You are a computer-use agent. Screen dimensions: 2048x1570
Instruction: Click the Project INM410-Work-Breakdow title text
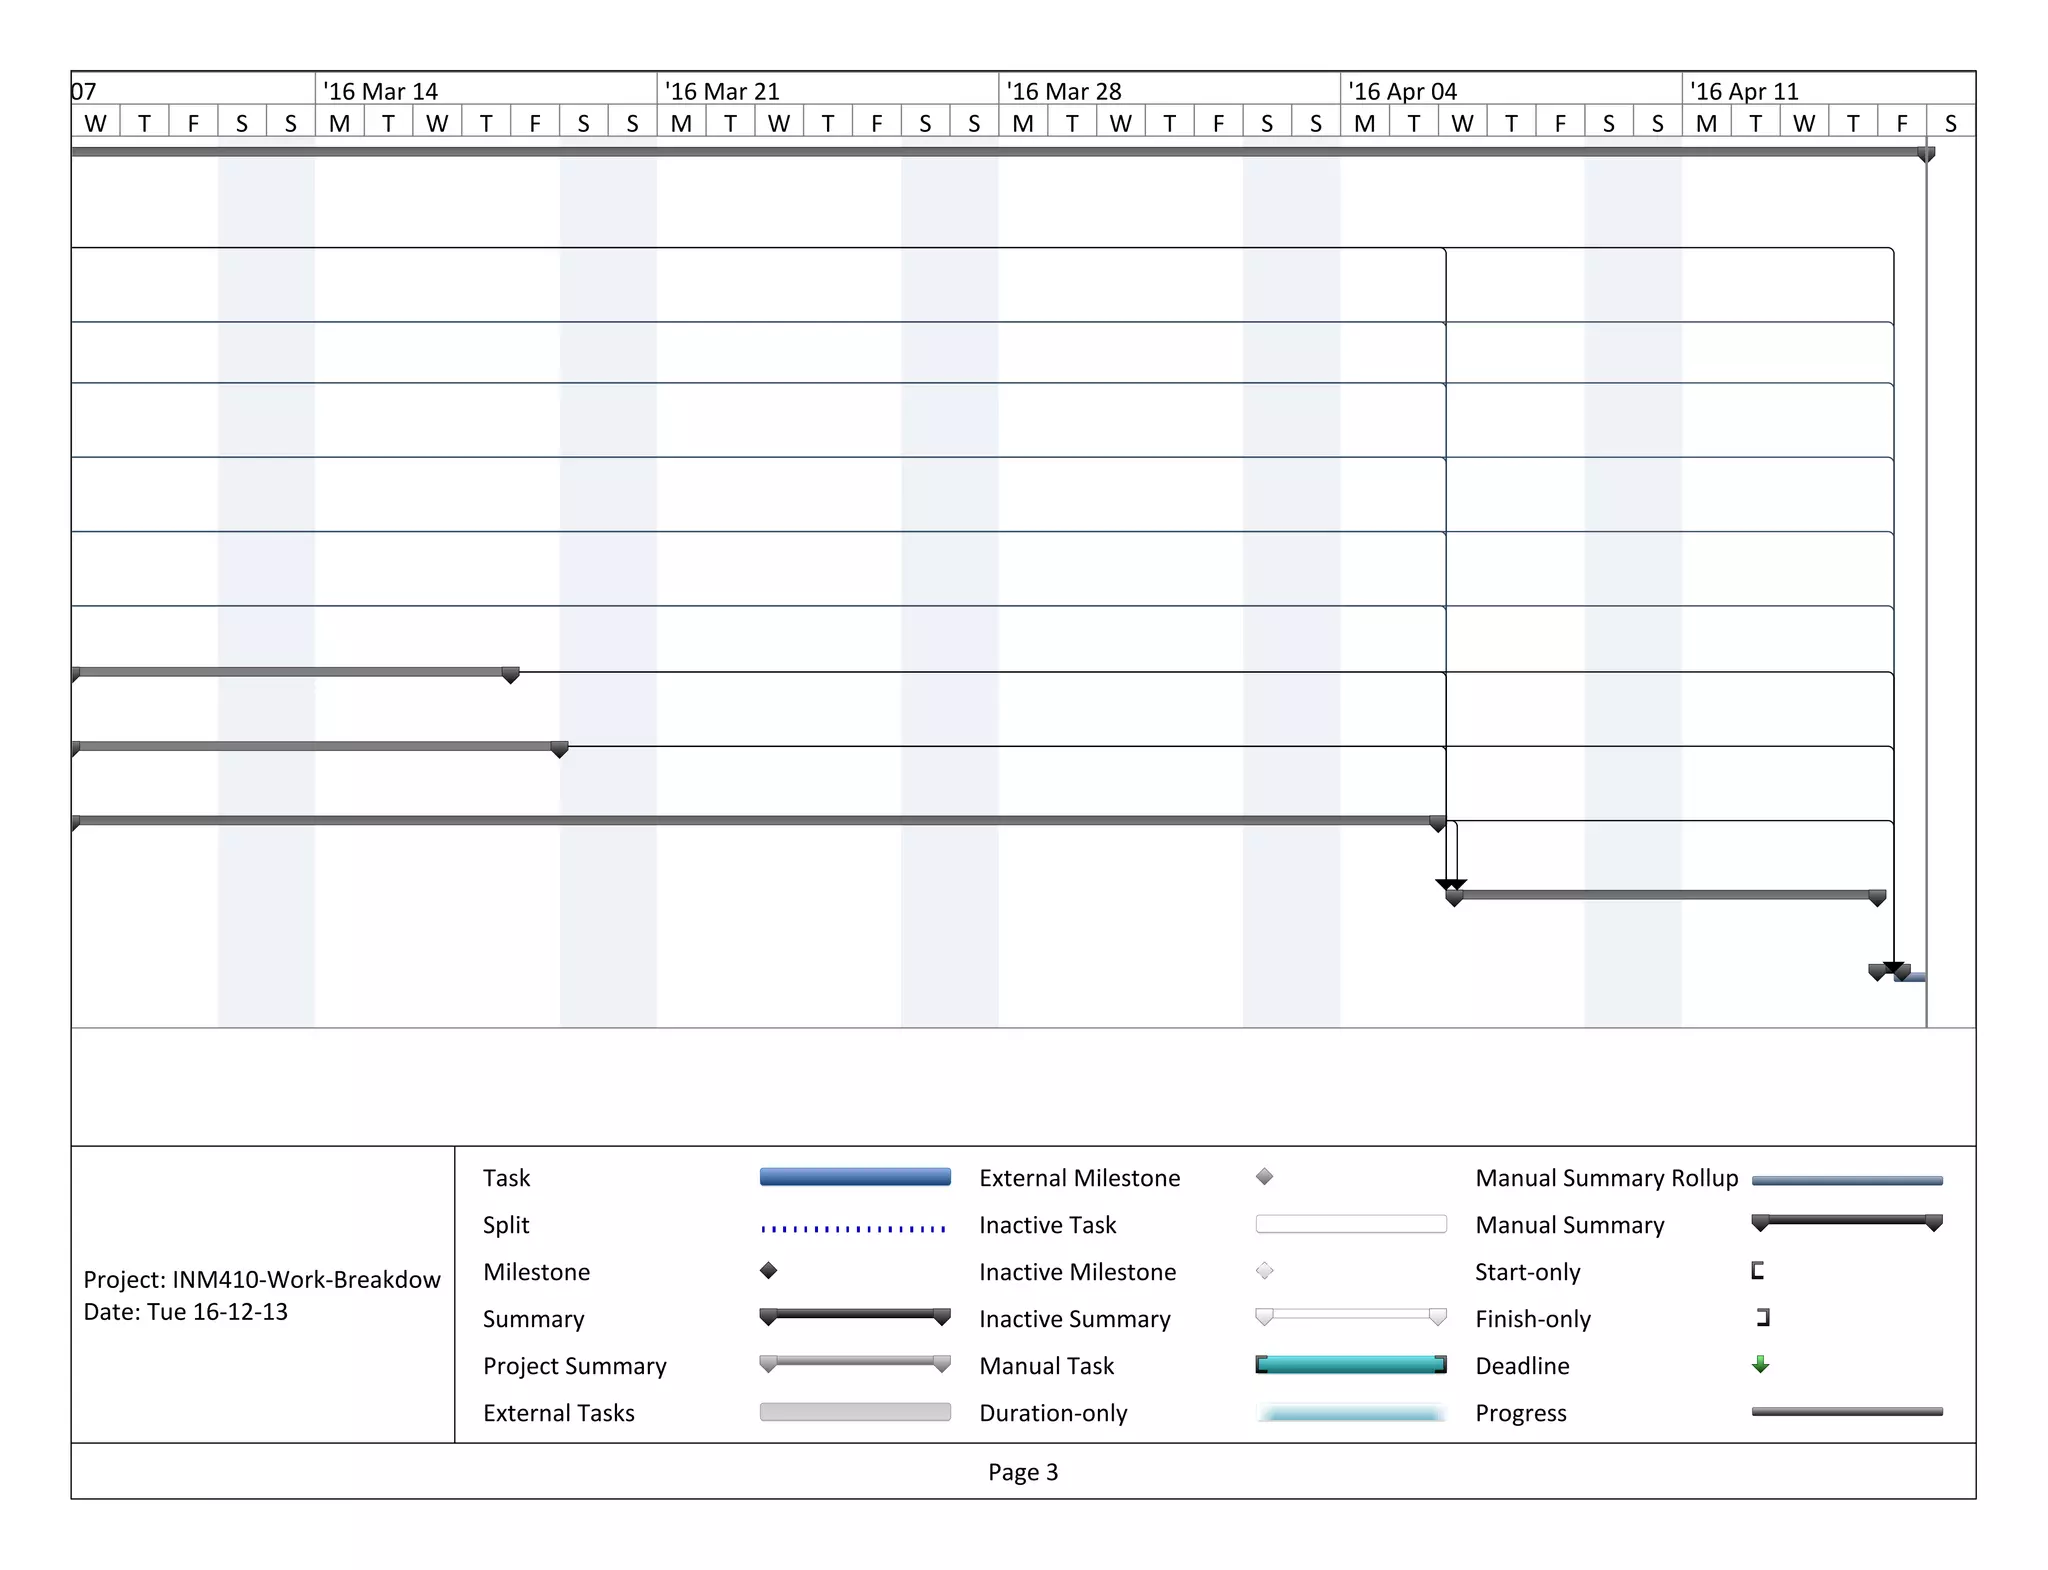(262, 1280)
